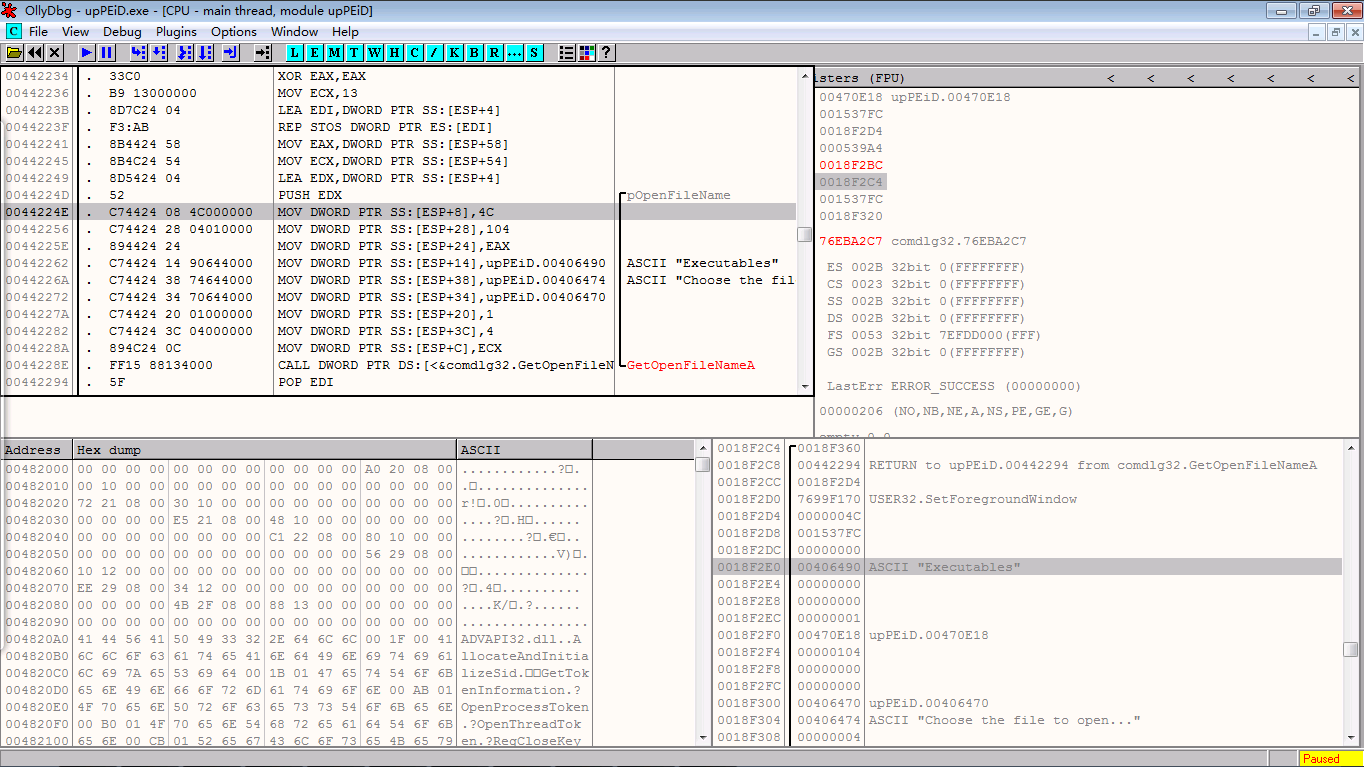Click the Address column header in dump pane
Viewport: 1364px width, 767px height.
tap(37, 450)
